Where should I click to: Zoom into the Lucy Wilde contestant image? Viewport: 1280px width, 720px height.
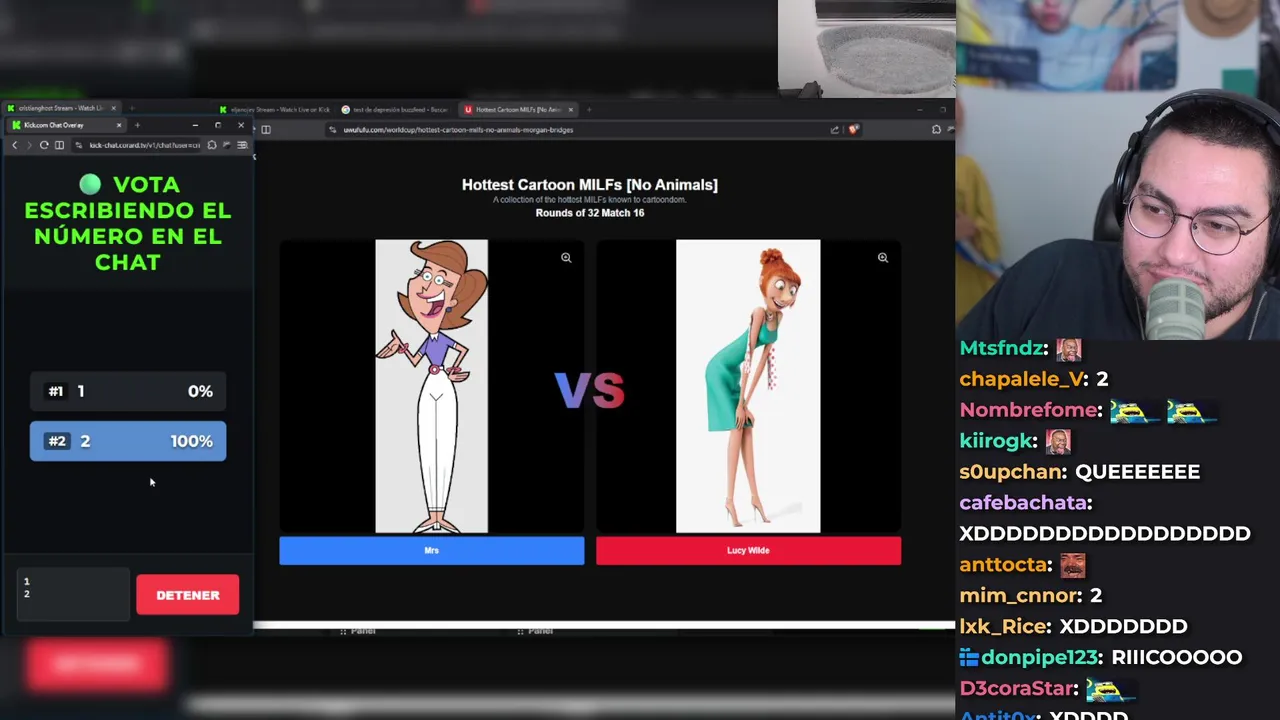[x=882, y=257]
